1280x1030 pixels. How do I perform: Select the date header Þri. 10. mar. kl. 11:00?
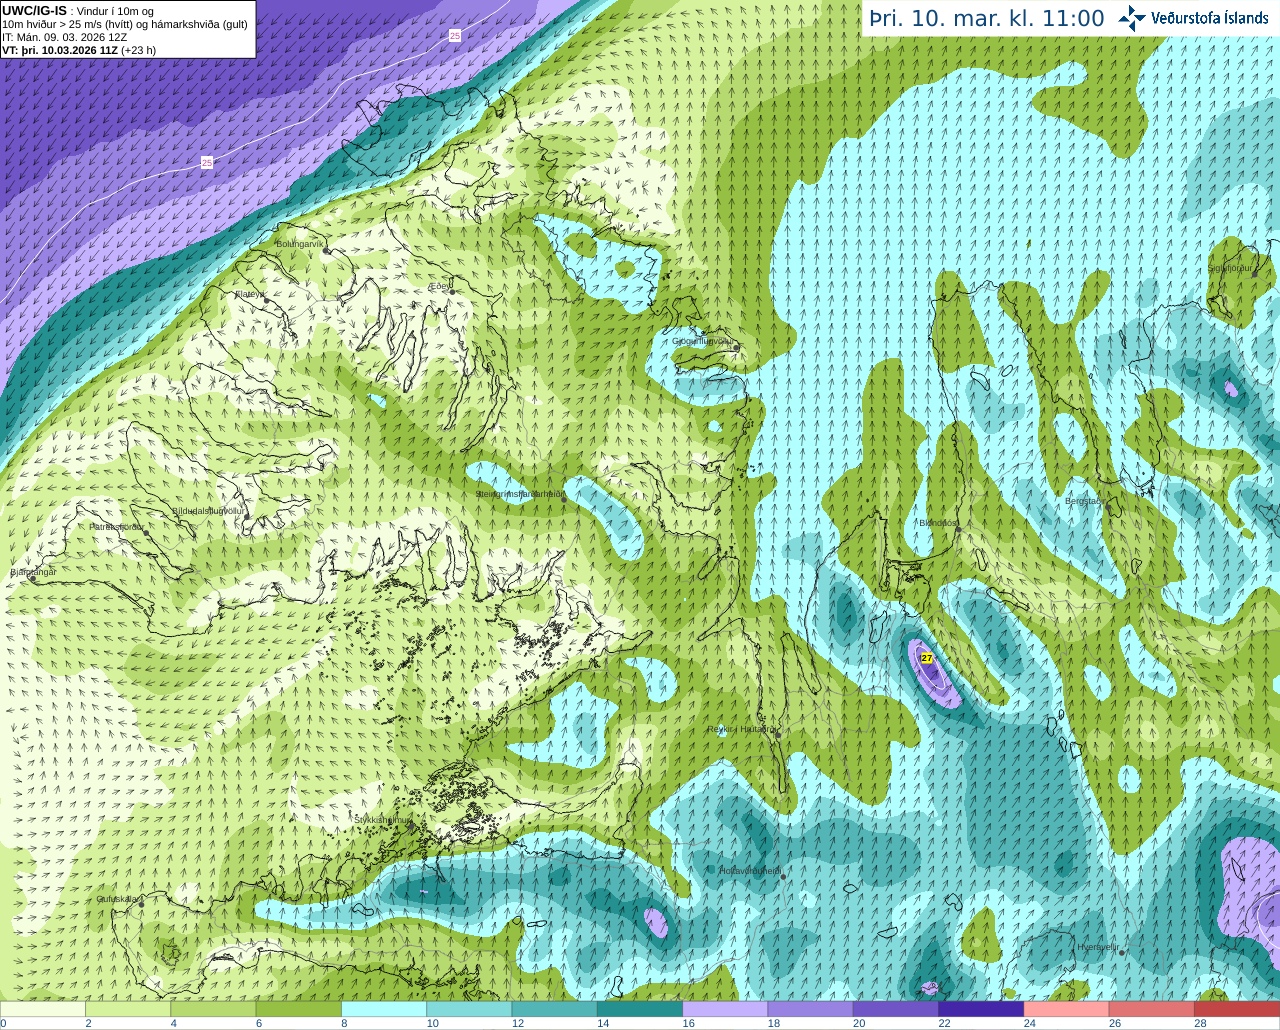click(987, 19)
